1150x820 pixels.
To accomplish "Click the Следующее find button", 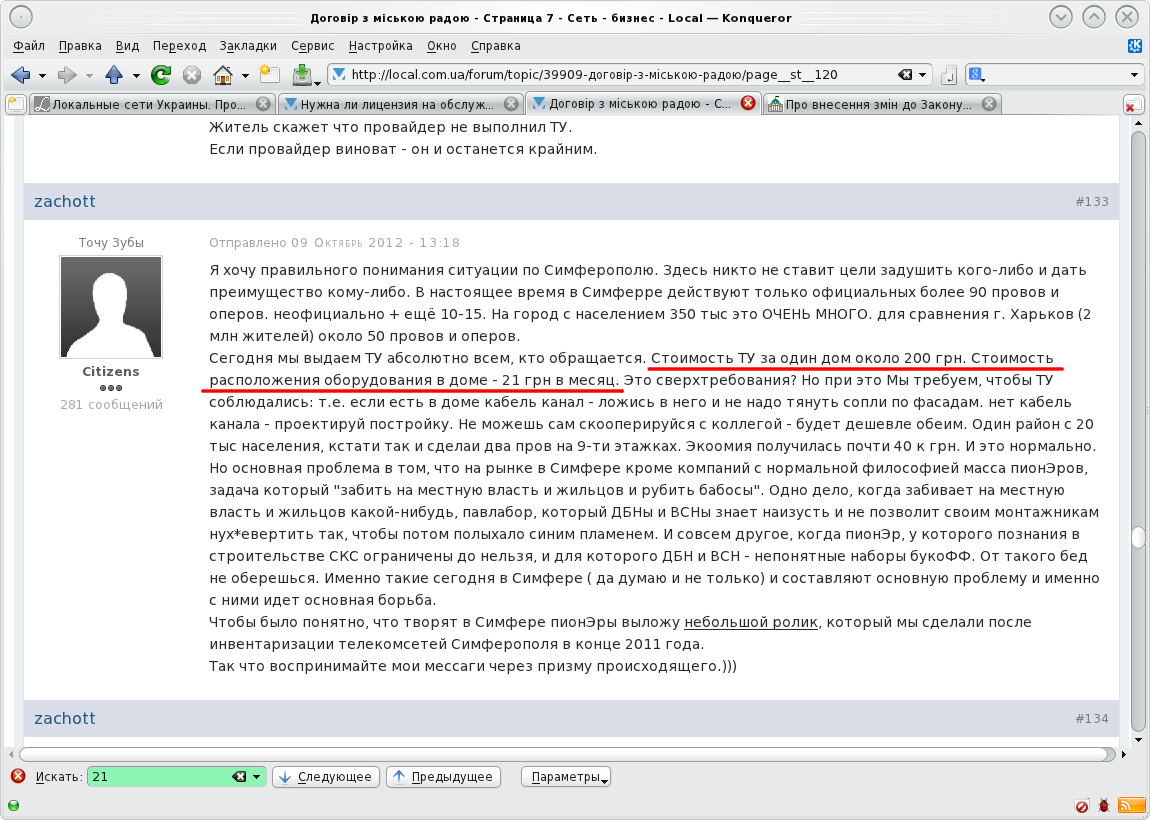I will point(325,777).
